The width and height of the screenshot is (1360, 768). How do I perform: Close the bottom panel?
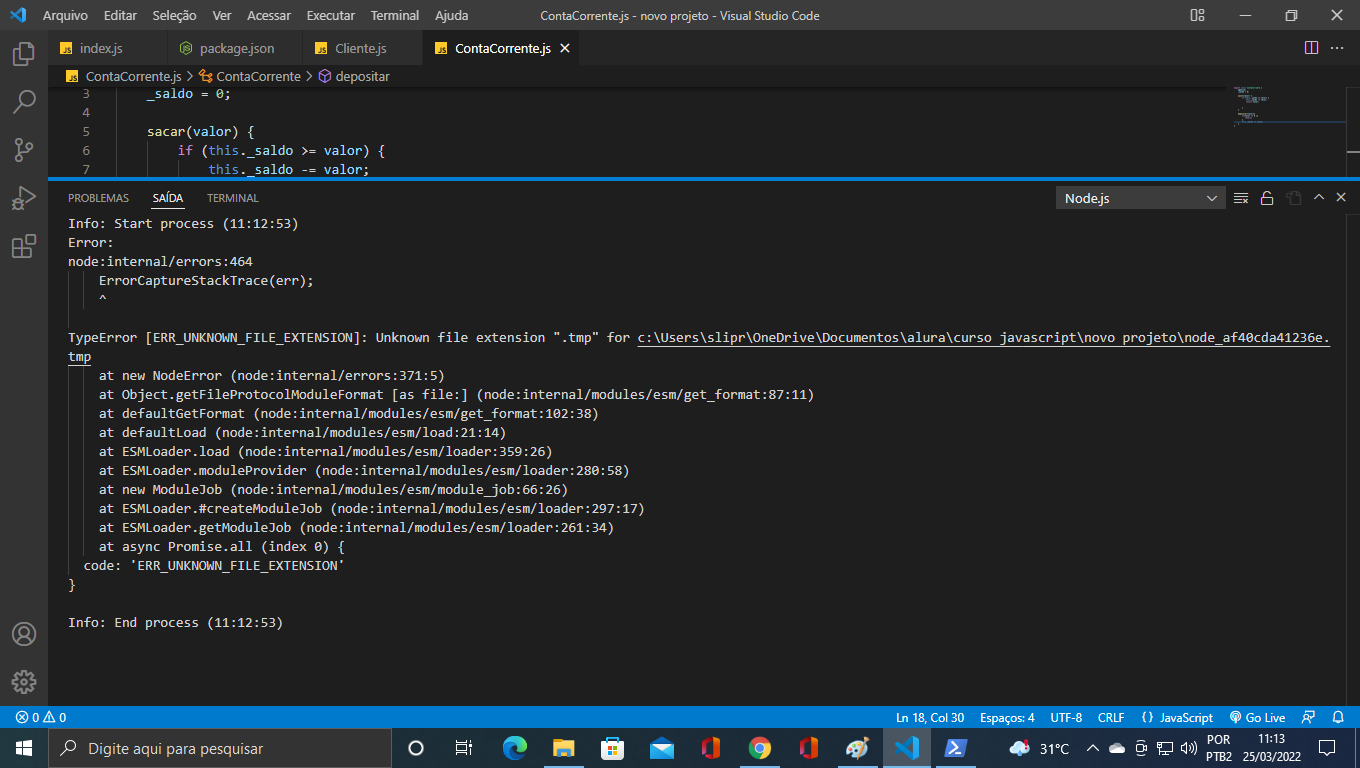[1341, 198]
